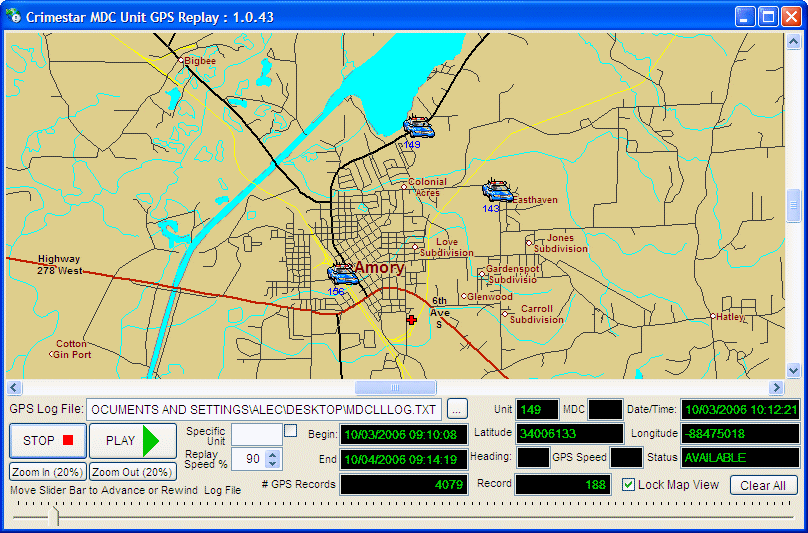Click the Latitude value 34006133
The width and height of the screenshot is (808, 533).
(569, 434)
